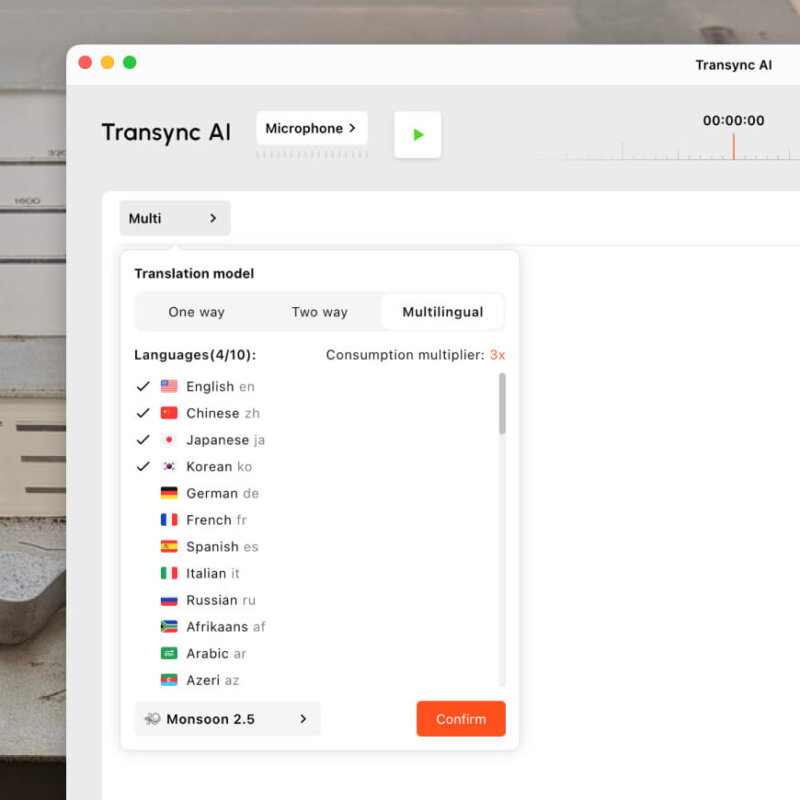The height and width of the screenshot is (800, 800).
Task: Open the Monsoon 2.5 model selector
Action: pos(228,719)
